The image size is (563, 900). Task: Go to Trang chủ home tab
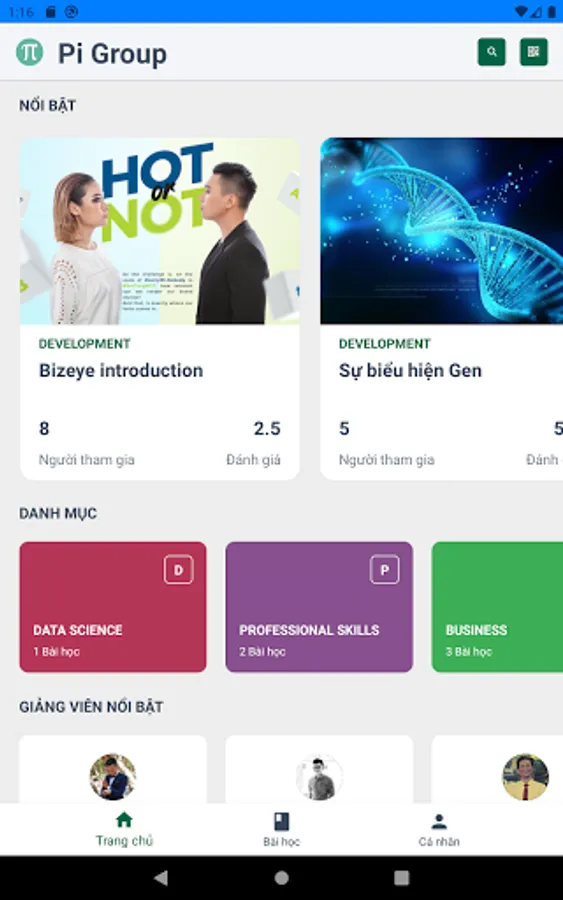124,829
